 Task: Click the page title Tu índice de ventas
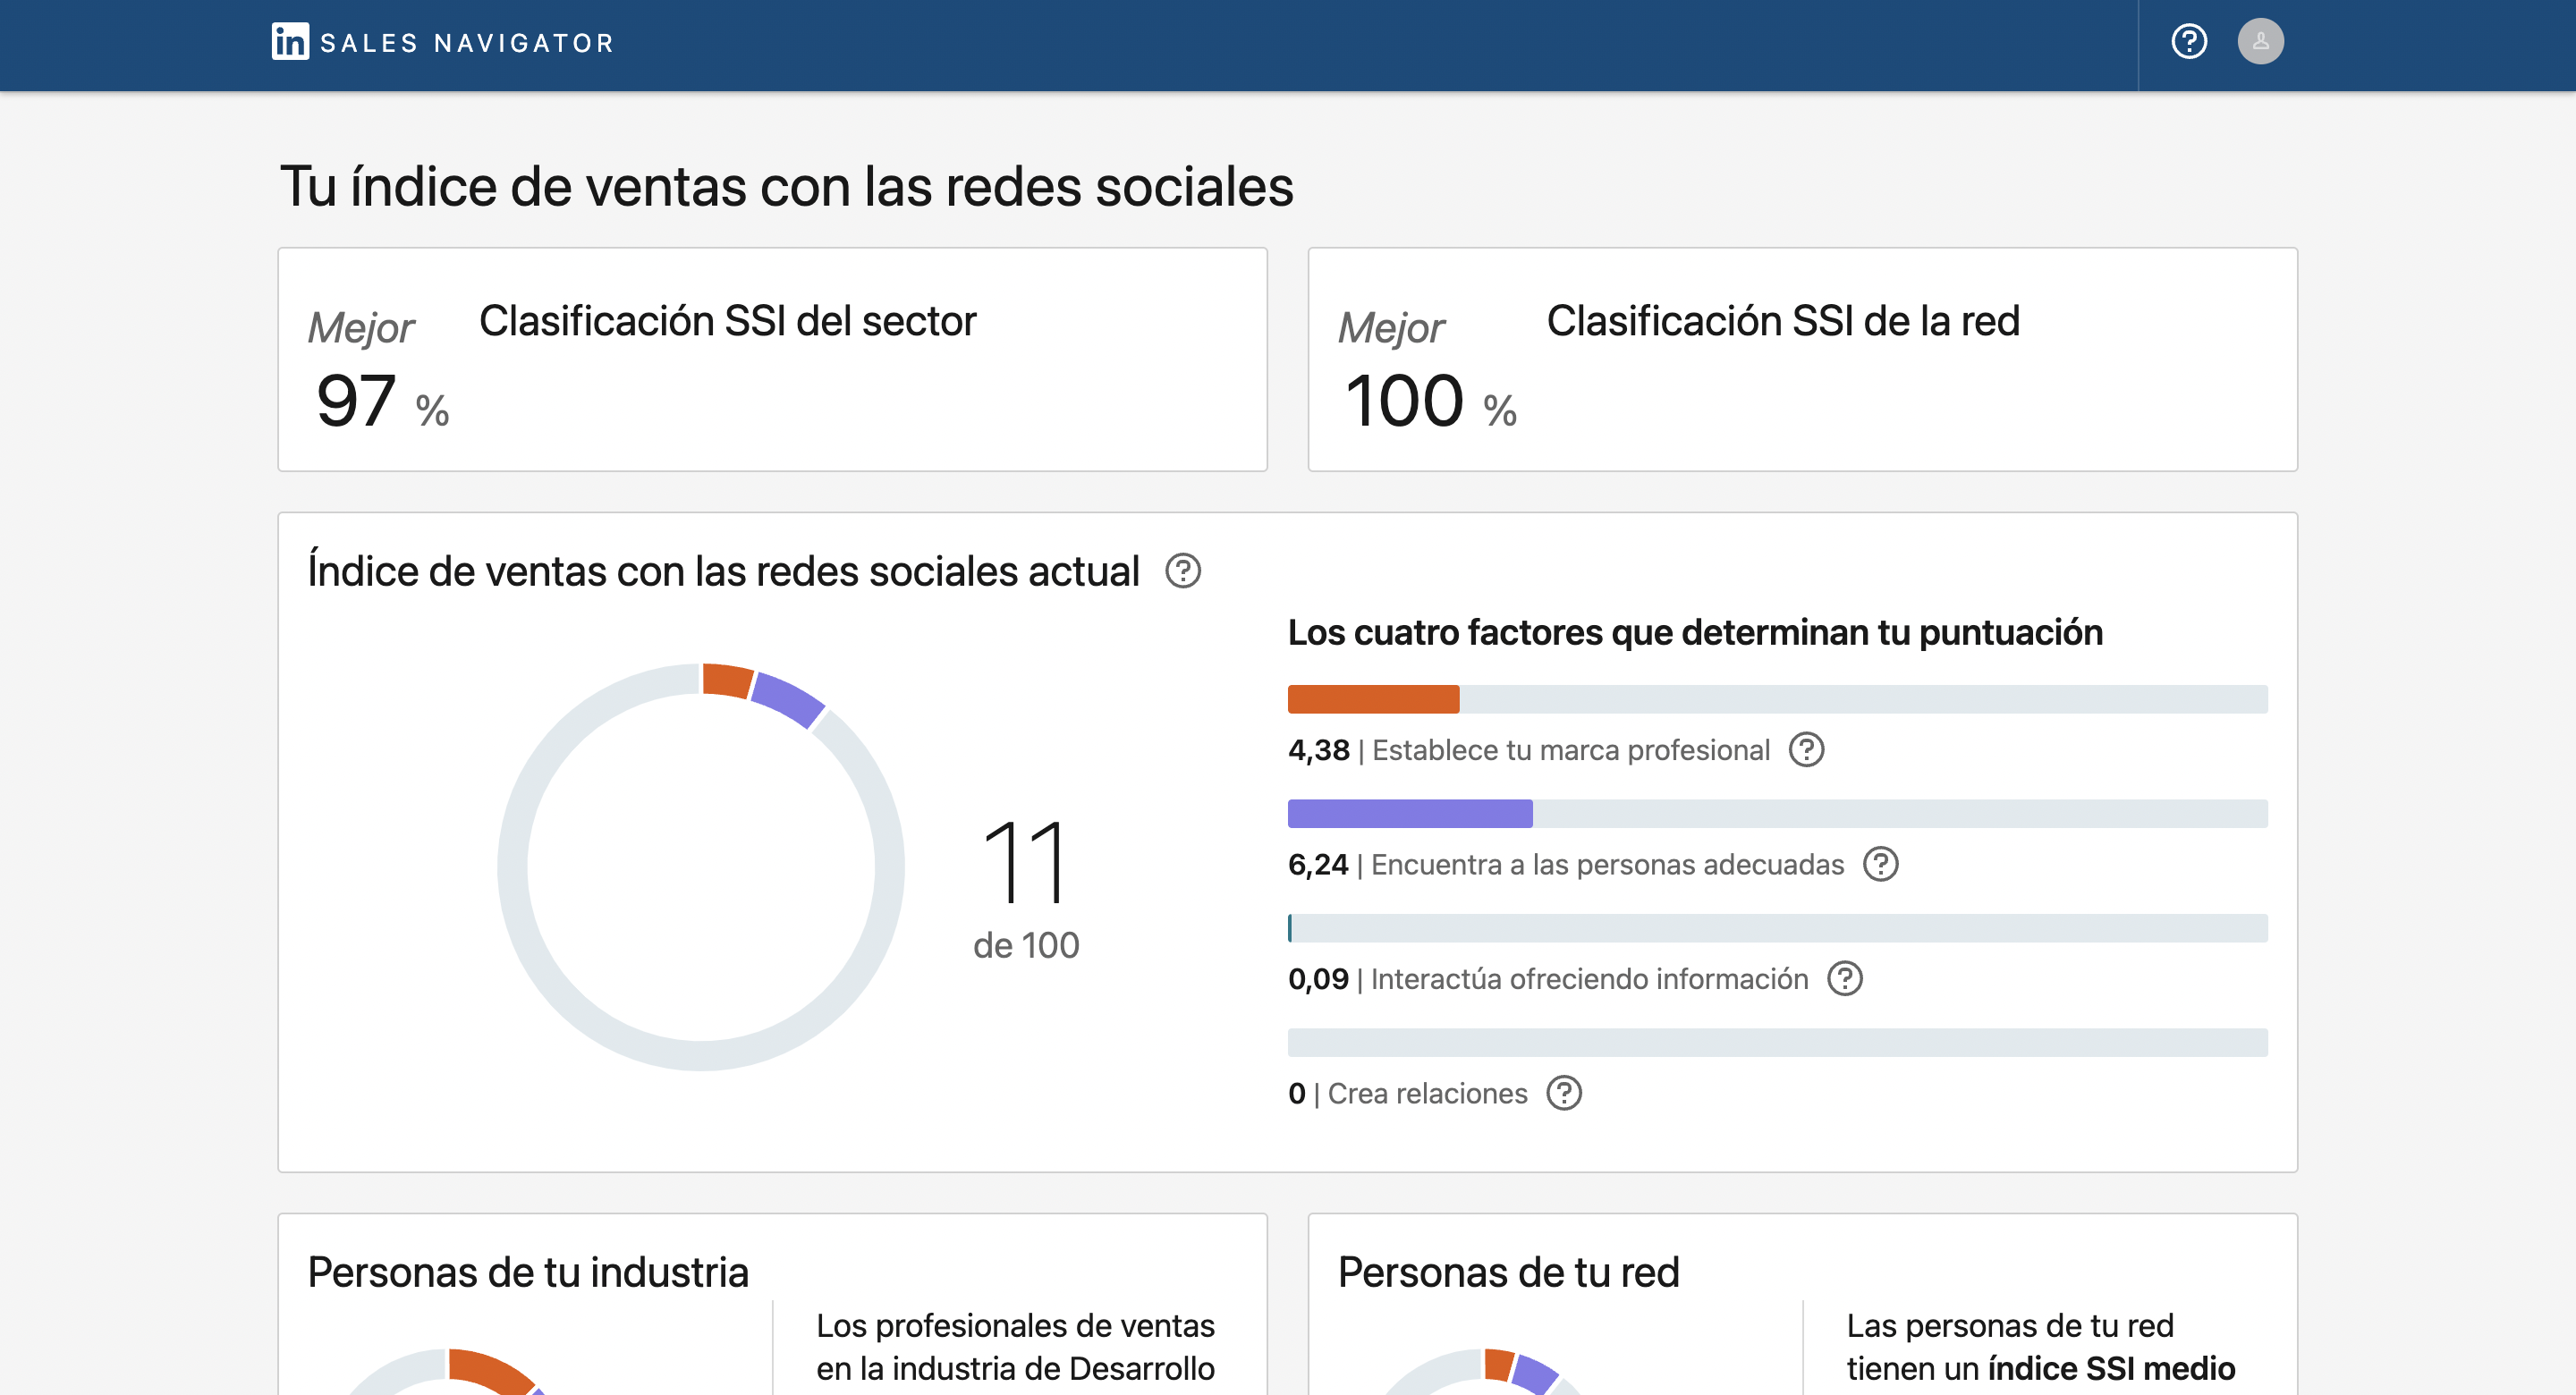coord(787,187)
